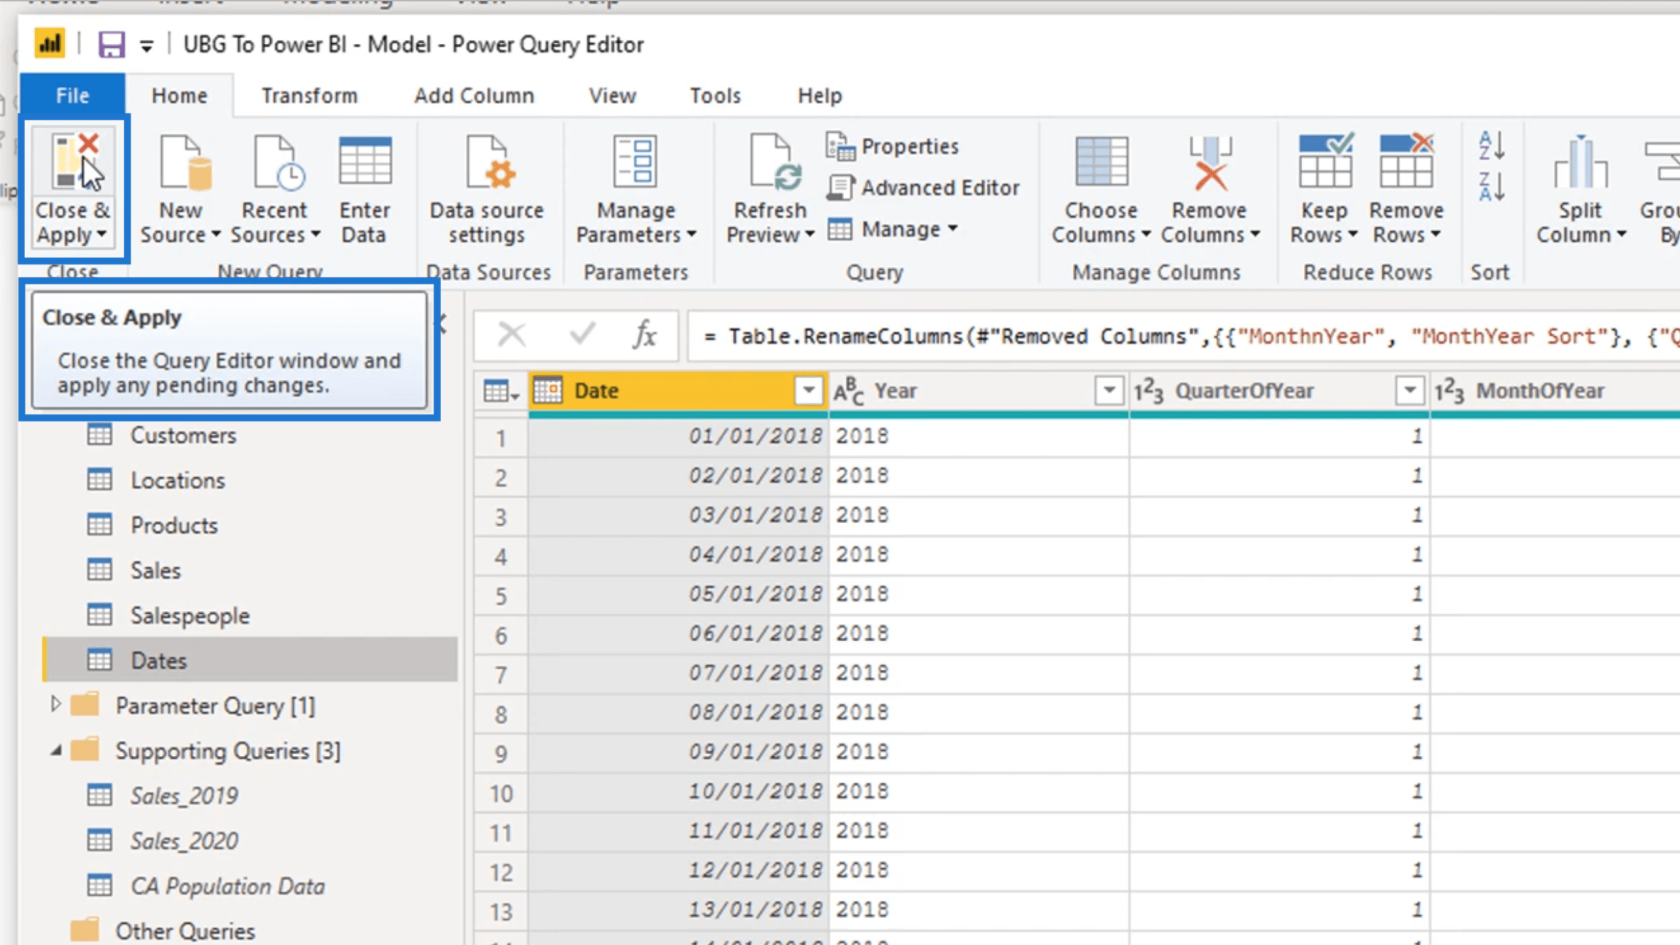Expand the Close & Apply dropdown arrow

pyautogui.click(x=101, y=236)
